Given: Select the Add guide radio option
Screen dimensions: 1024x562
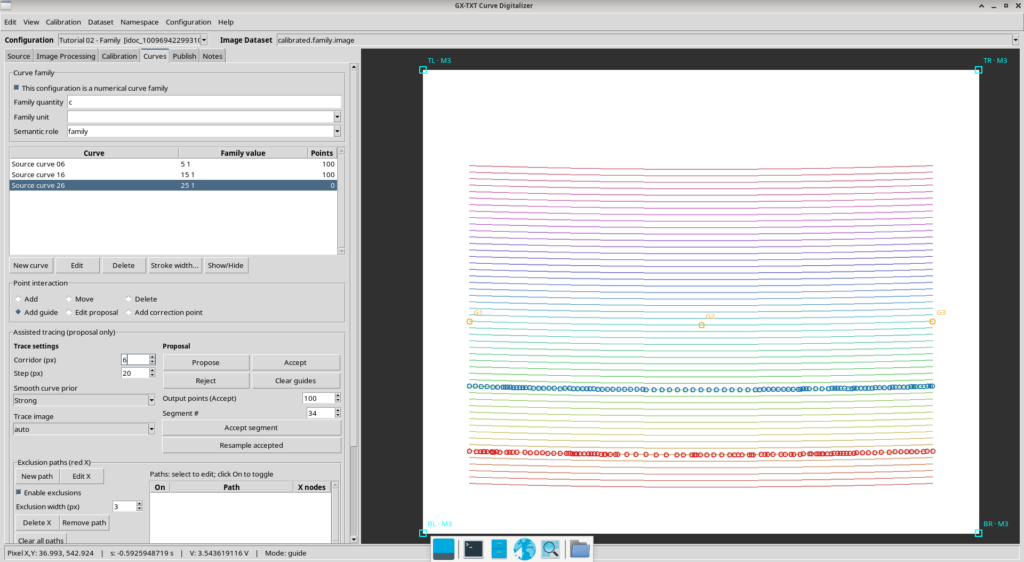Looking at the screenshot, I should pos(18,312).
